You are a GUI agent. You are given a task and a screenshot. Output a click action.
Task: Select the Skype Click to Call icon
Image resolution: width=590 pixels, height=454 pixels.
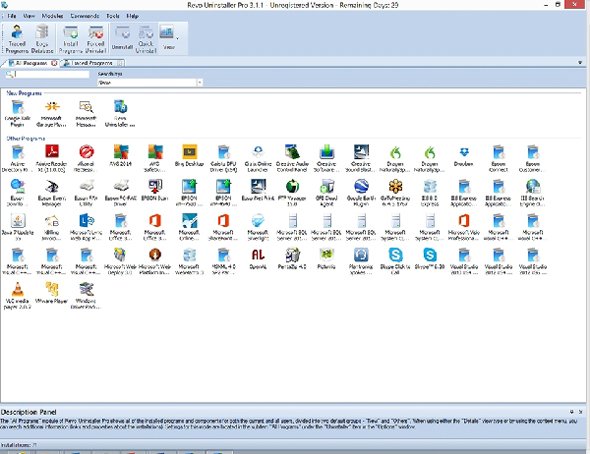(395, 261)
